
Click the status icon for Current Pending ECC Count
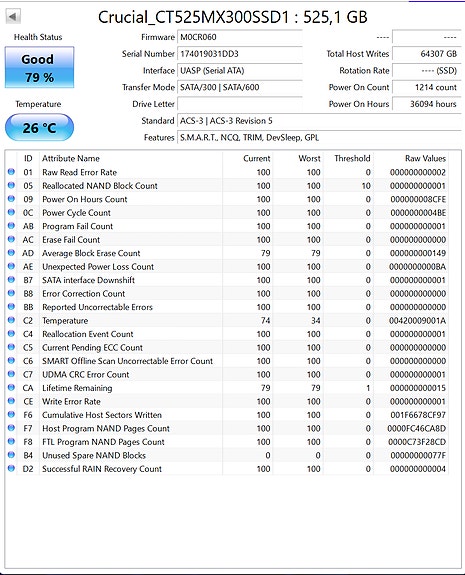[11, 347]
